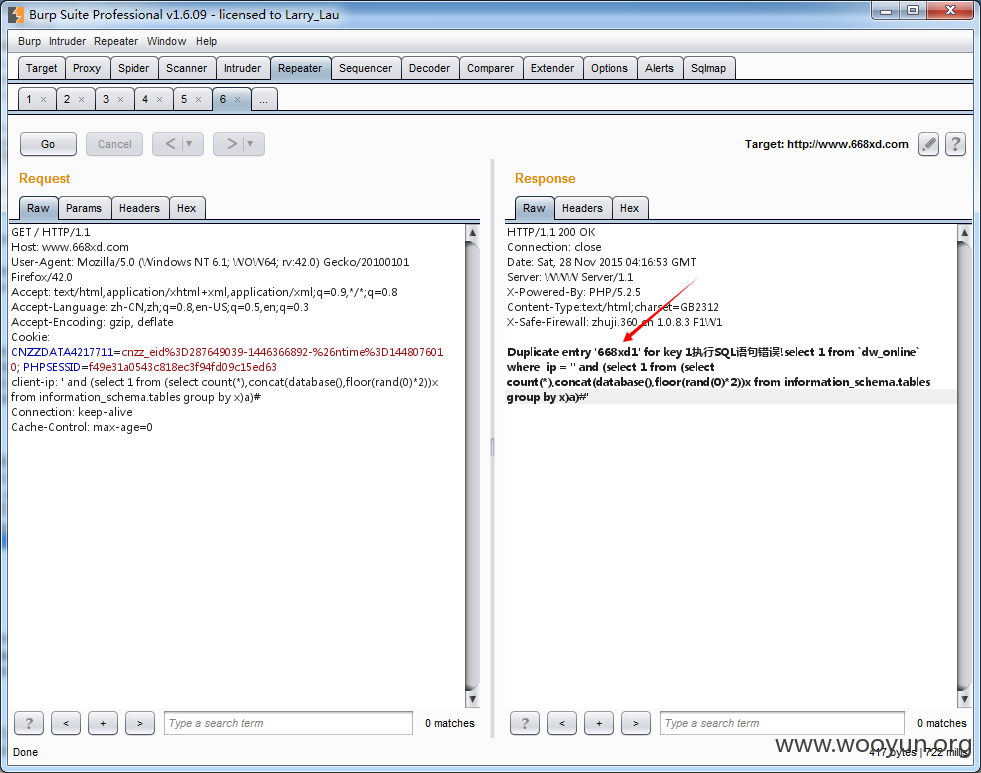
Task: Close repeater tab 4 with its x
Action: (160, 99)
